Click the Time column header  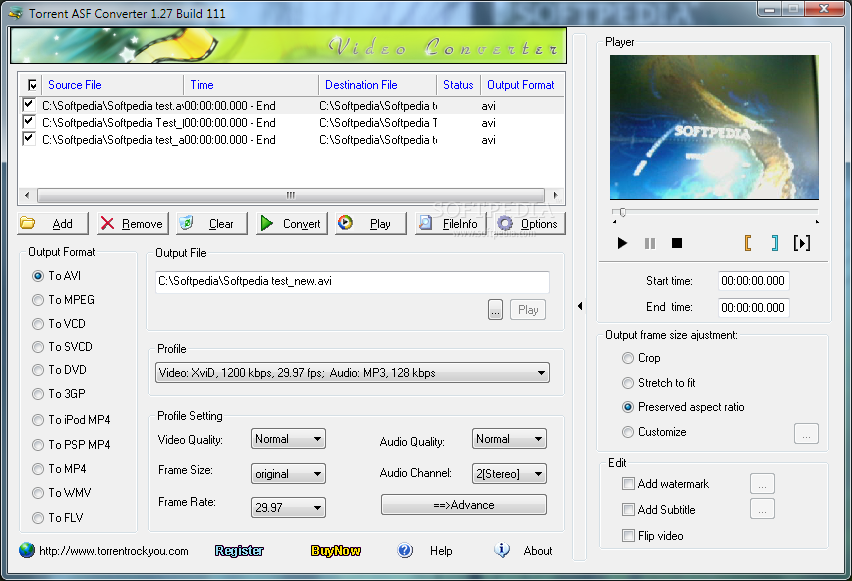click(x=251, y=85)
